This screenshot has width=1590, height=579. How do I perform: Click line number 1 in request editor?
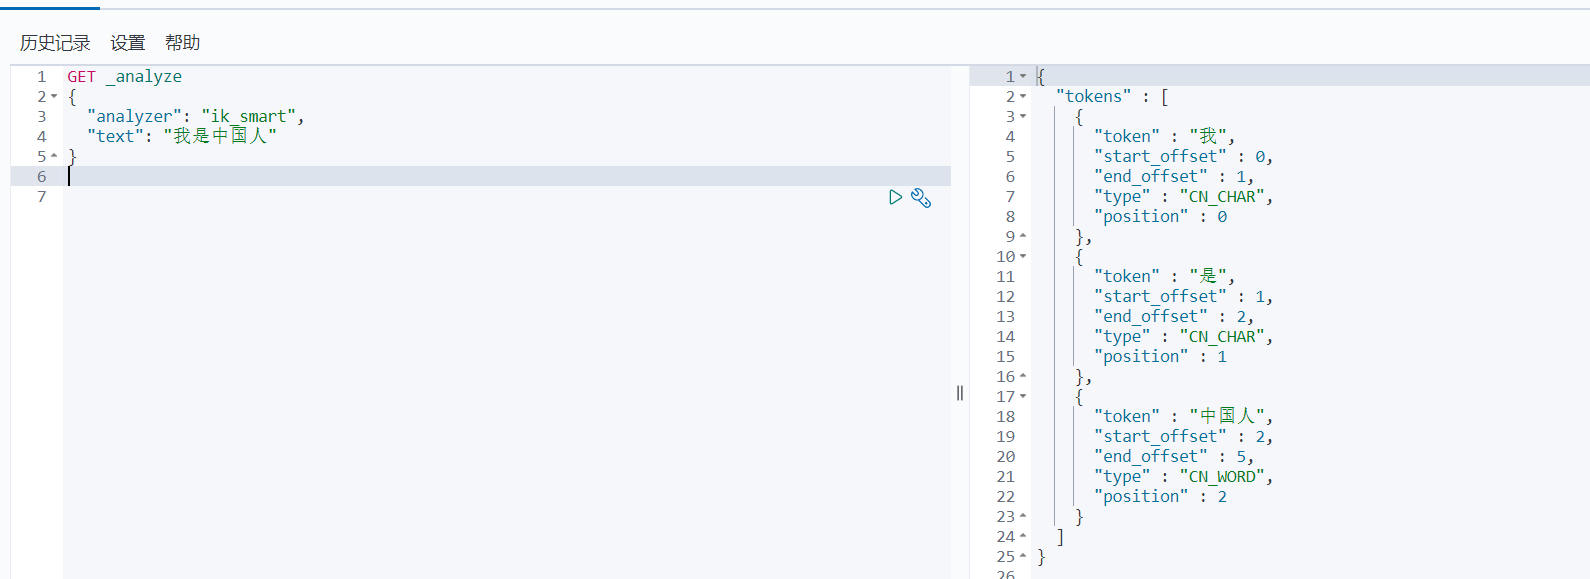[x=42, y=76]
